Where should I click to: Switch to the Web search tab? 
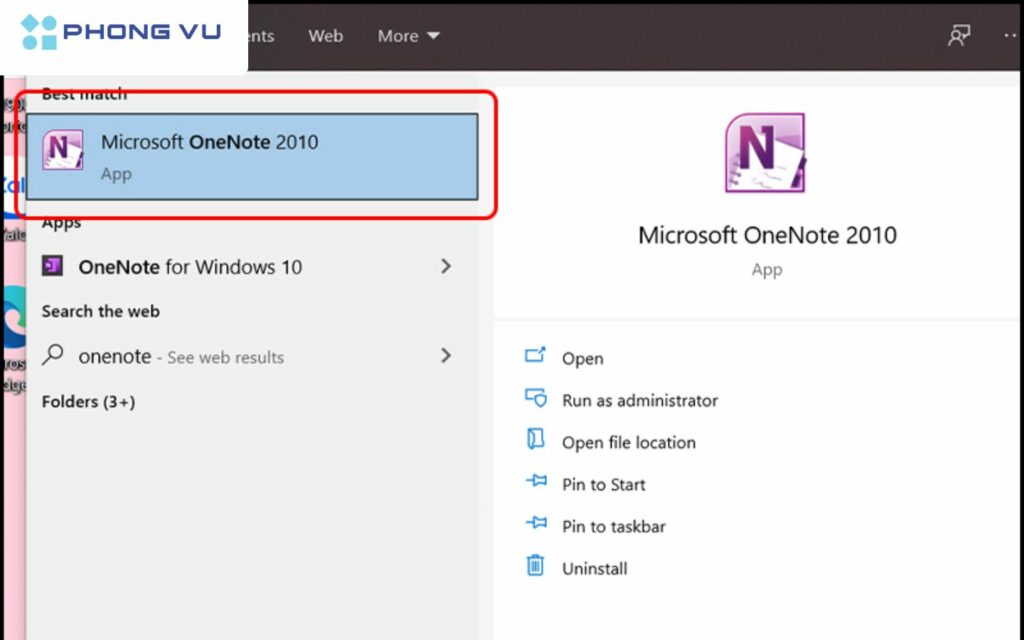325,35
